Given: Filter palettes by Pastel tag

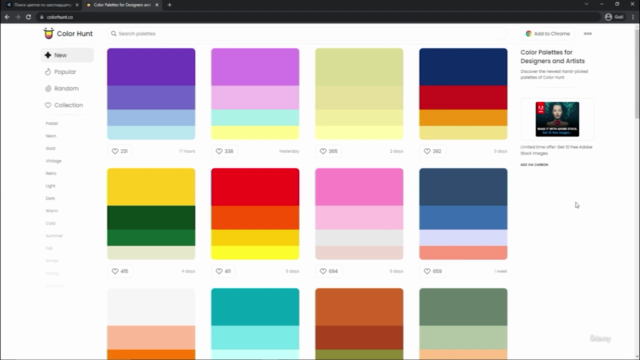Looking at the screenshot, I should tap(52, 123).
